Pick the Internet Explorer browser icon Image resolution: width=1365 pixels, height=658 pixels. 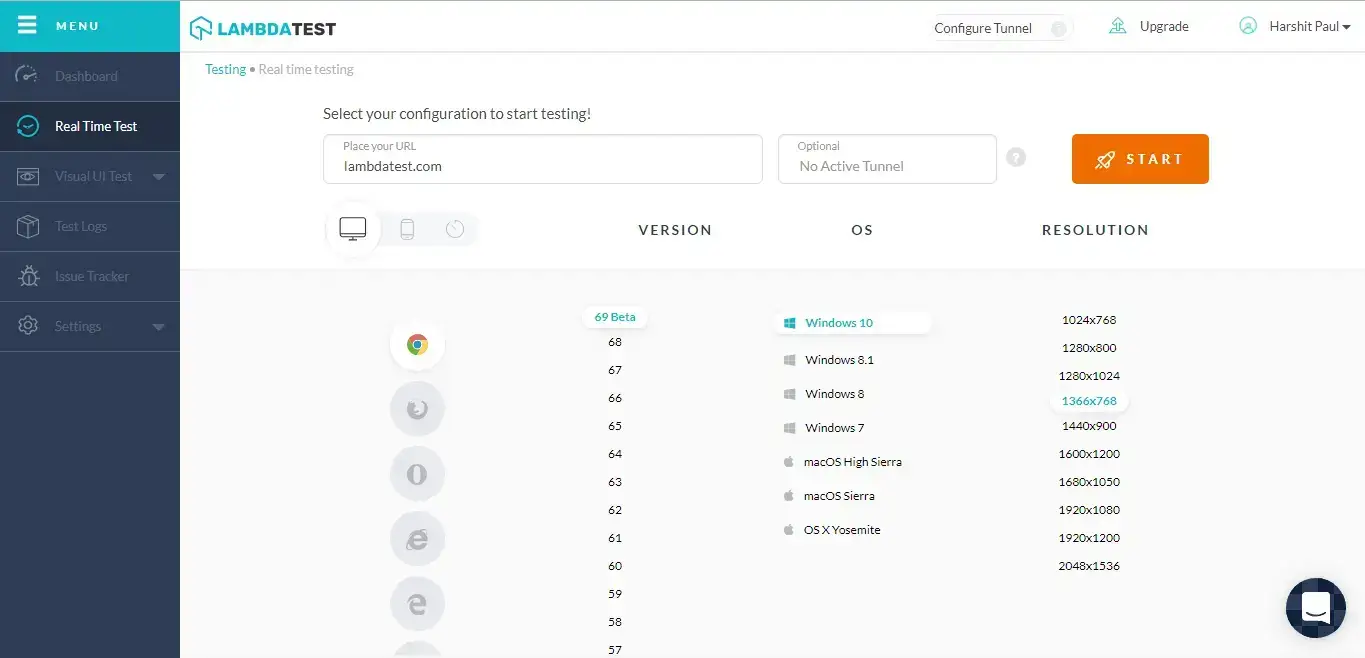point(417,539)
